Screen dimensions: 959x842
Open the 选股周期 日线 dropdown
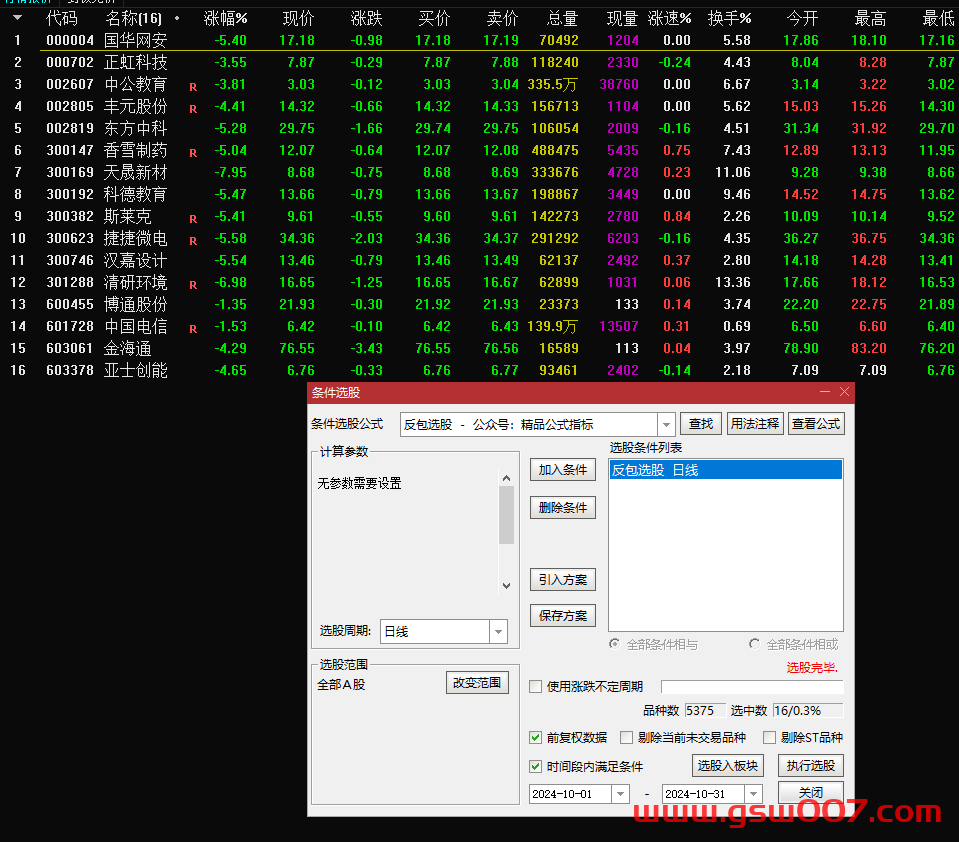[x=498, y=632]
